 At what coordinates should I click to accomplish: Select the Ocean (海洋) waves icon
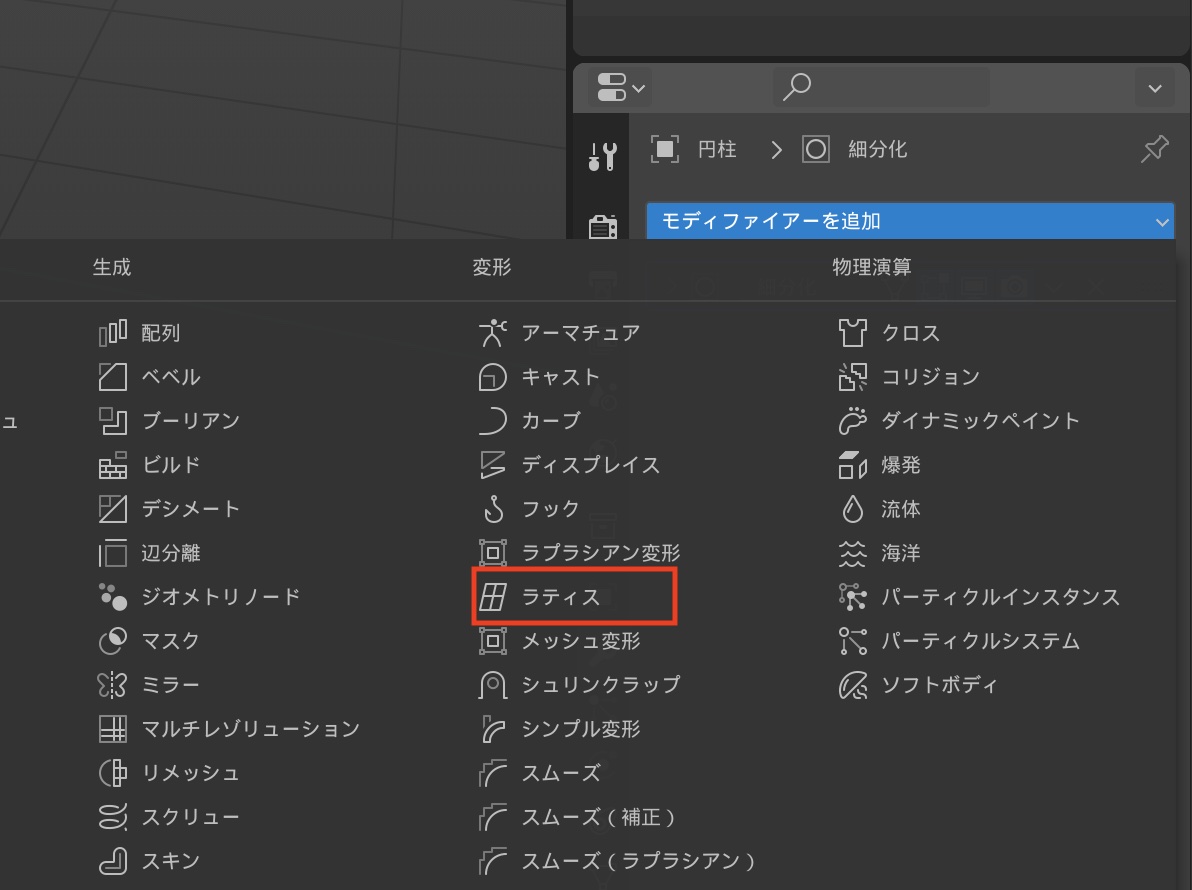tap(852, 553)
